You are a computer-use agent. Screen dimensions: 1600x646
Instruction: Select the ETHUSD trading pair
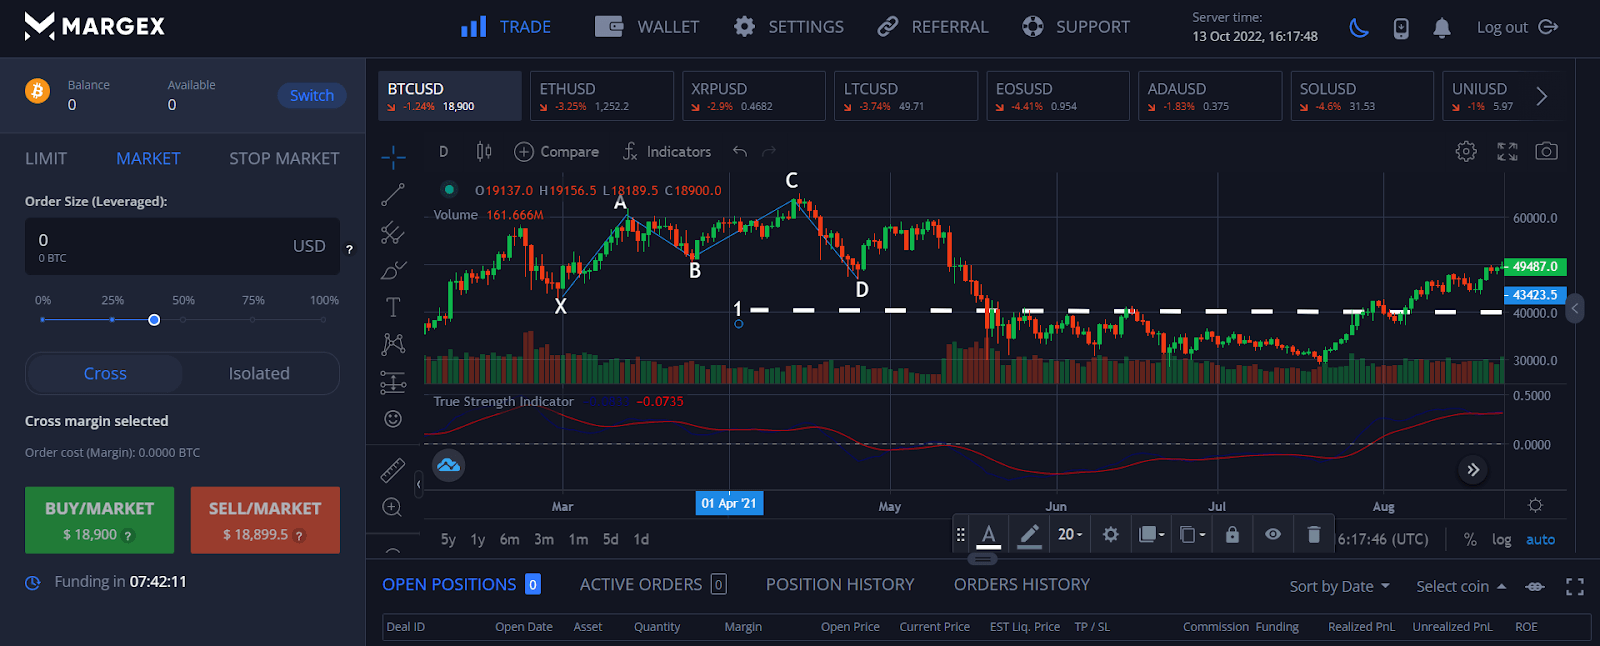tap(601, 96)
